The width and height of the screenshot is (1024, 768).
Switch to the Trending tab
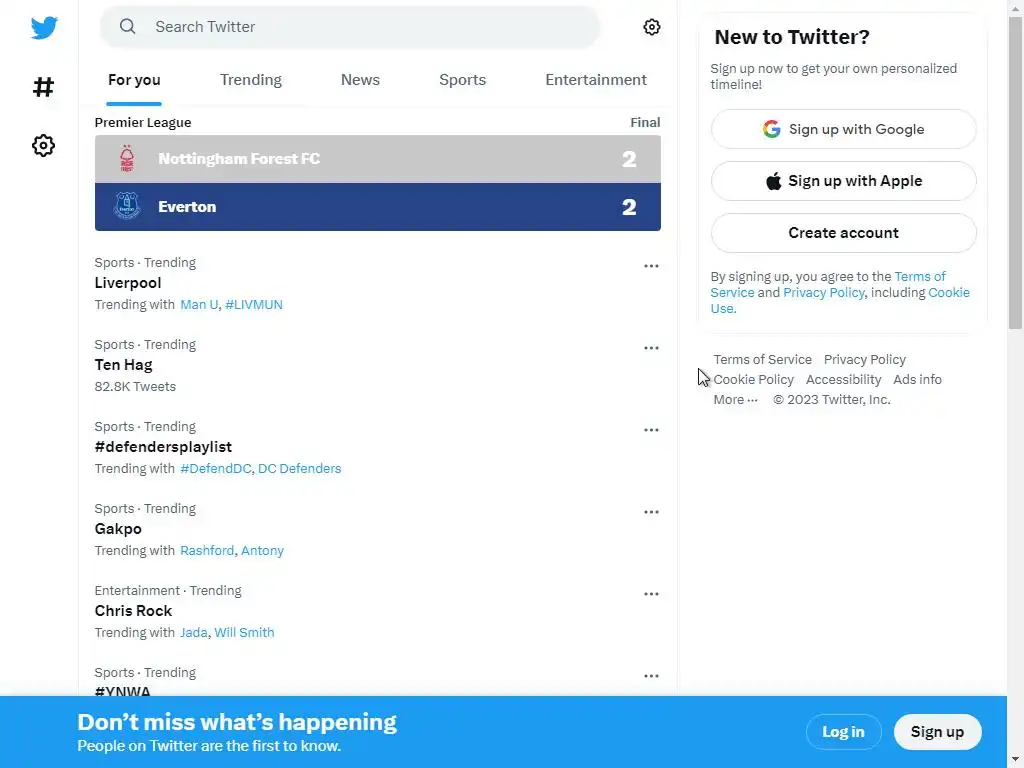251,80
